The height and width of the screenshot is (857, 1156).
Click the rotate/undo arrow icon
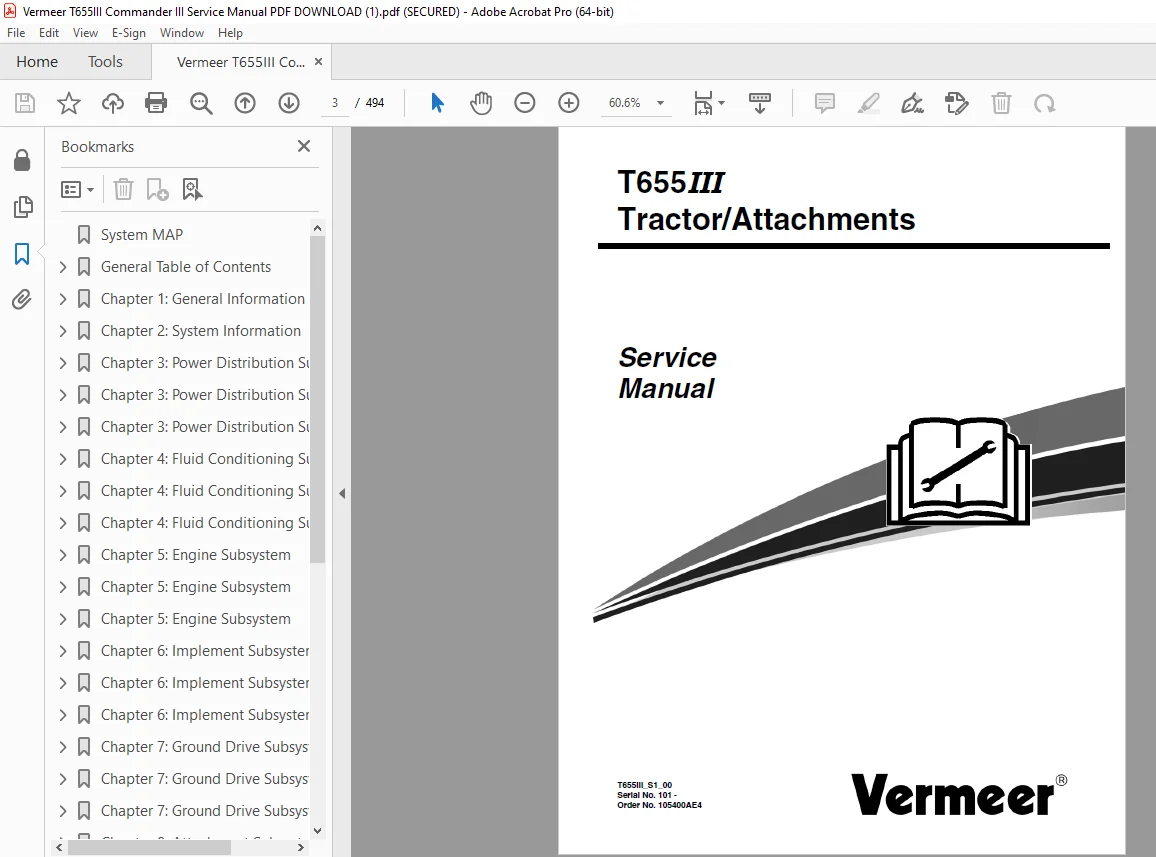coord(1044,103)
